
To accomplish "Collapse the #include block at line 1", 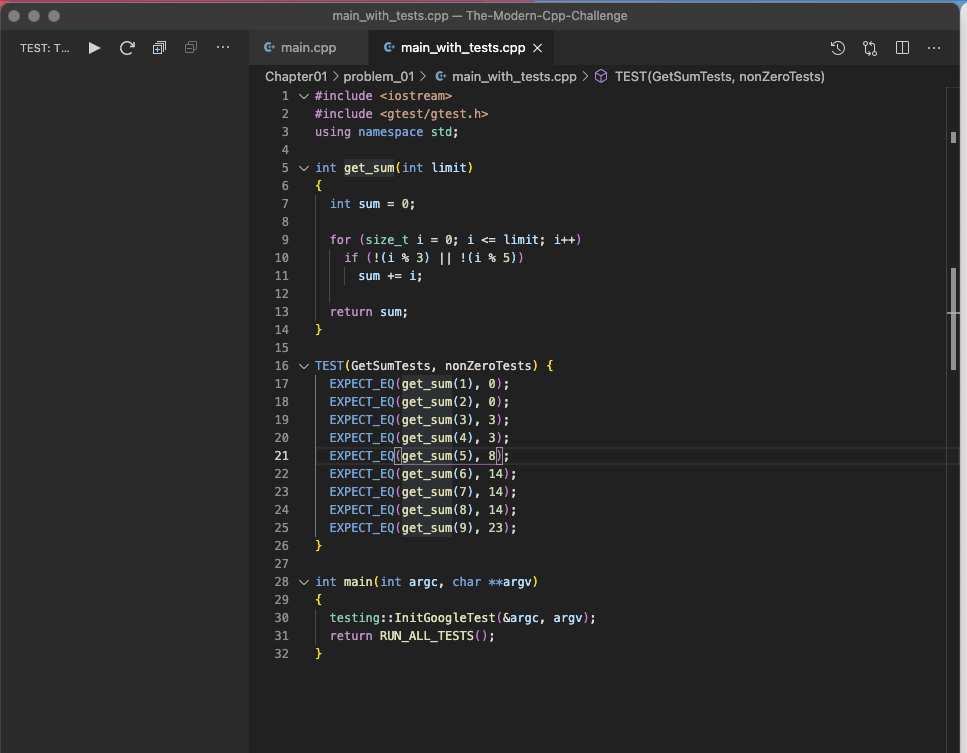I will [x=304, y=96].
